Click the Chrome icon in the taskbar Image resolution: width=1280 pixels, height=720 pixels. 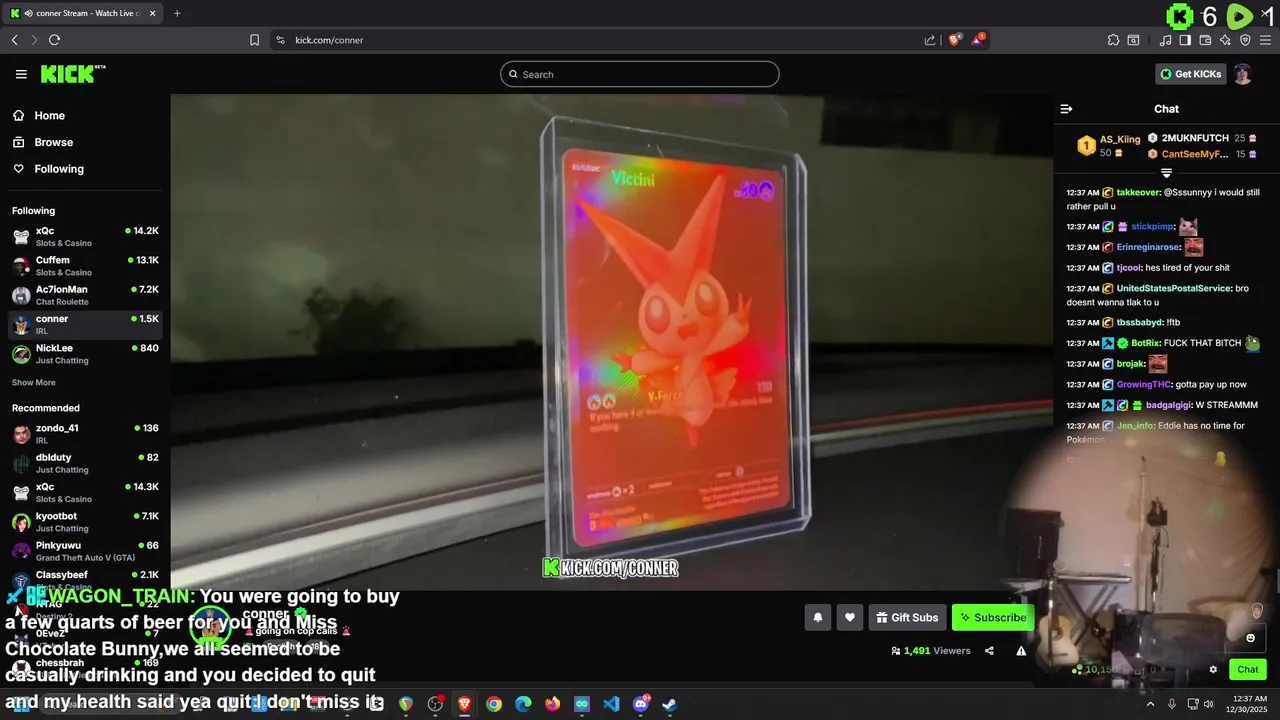click(x=494, y=704)
